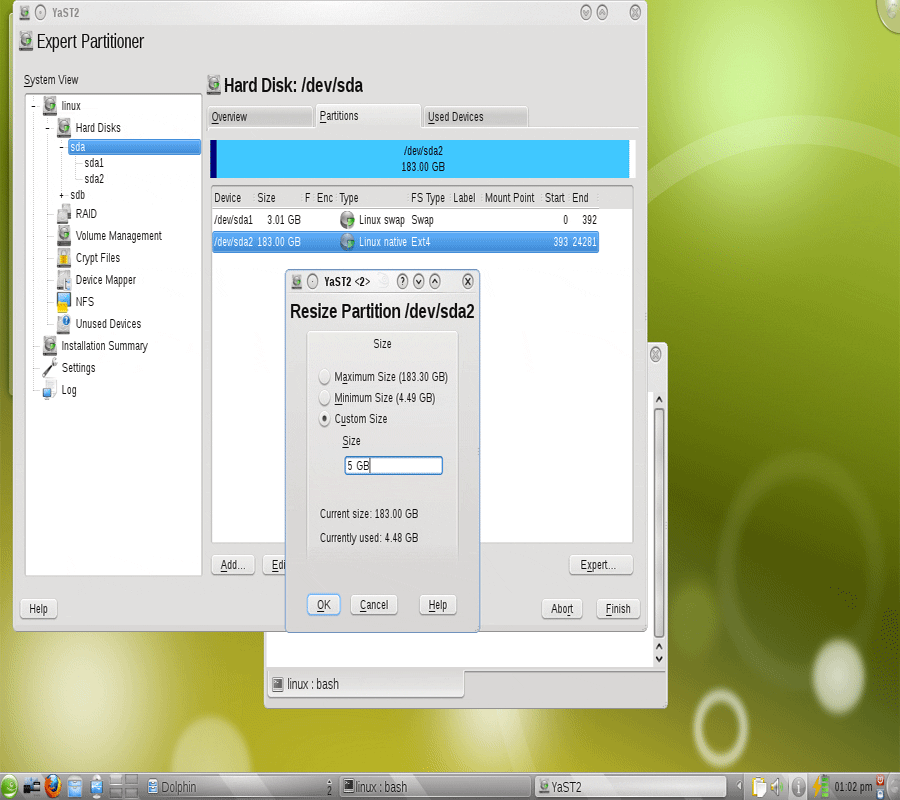
Task: Click the shade-down arrow in resize dialog titlebar
Action: 418,281
